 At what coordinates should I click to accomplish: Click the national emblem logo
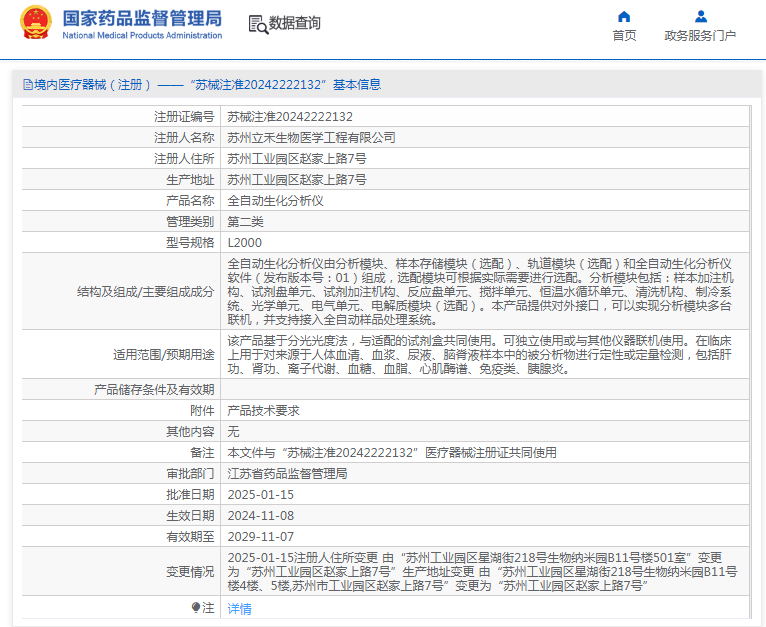point(36,22)
